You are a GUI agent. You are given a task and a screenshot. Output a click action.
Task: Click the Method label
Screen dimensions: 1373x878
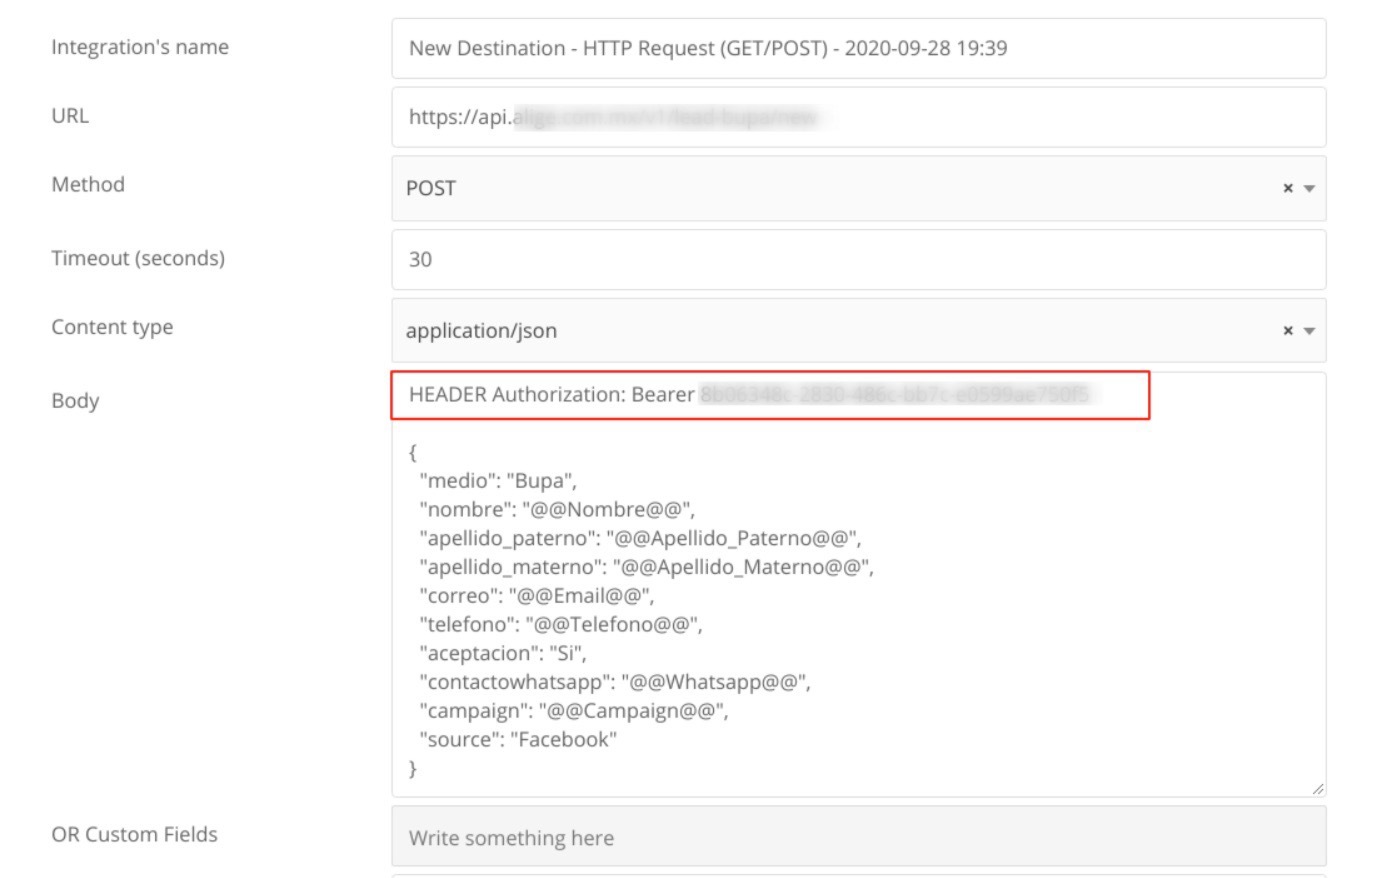pyautogui.click(x=88, y=184)
